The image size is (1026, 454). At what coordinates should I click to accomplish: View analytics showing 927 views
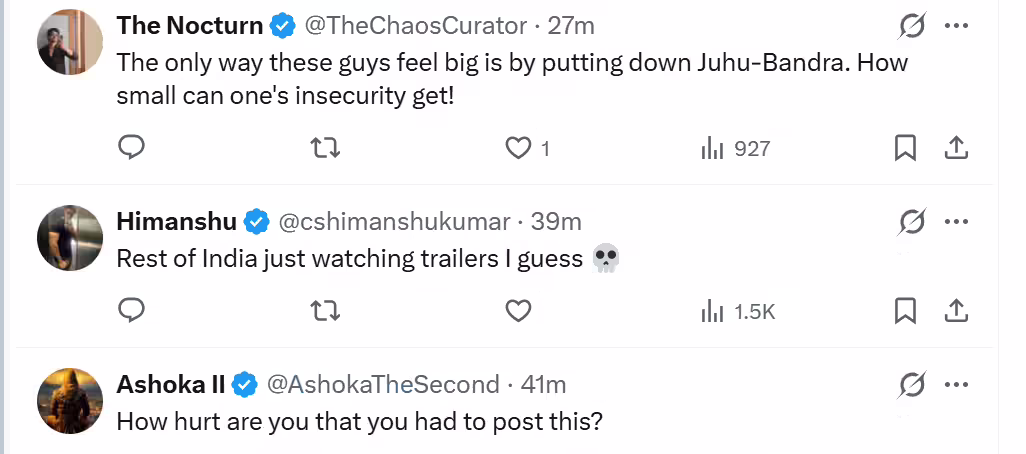click(735, 148)
